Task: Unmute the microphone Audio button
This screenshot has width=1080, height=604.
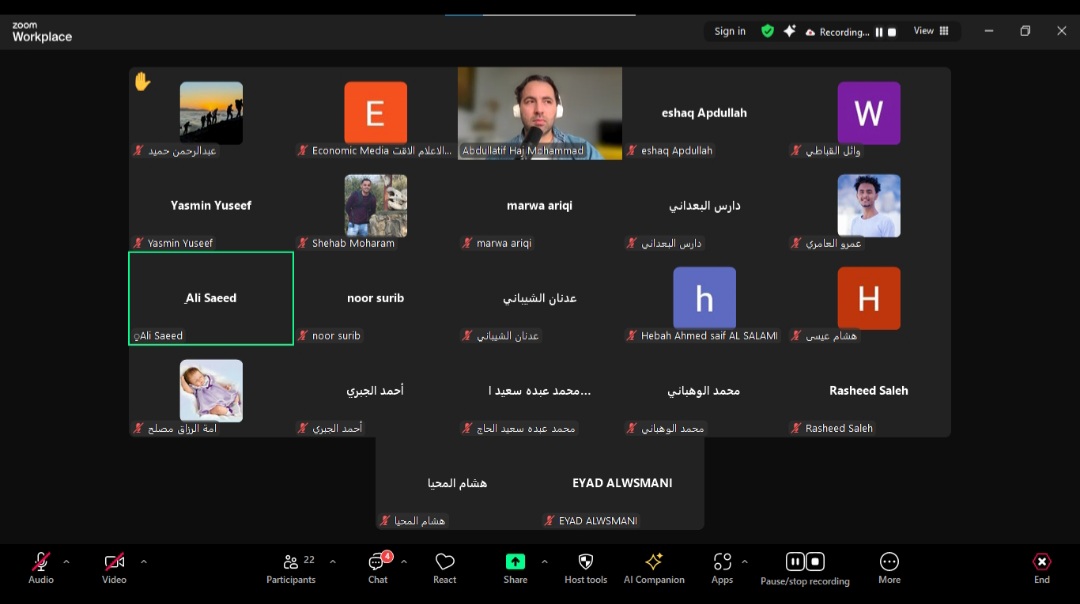Action: pyautogui.click(x=41, y=567)
